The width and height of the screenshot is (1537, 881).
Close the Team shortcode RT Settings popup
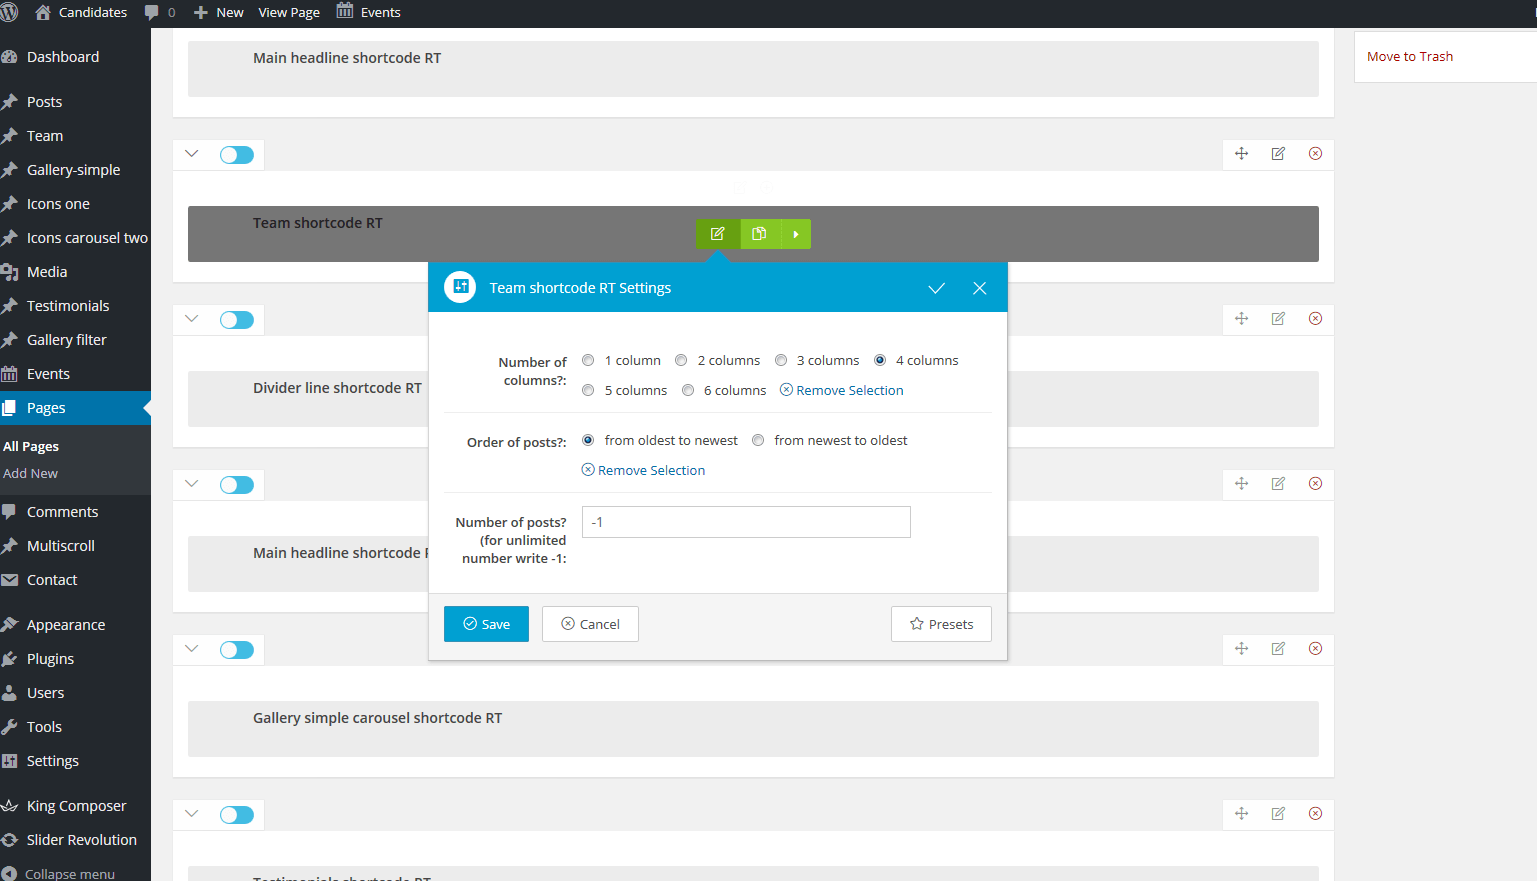click(980, 288)
